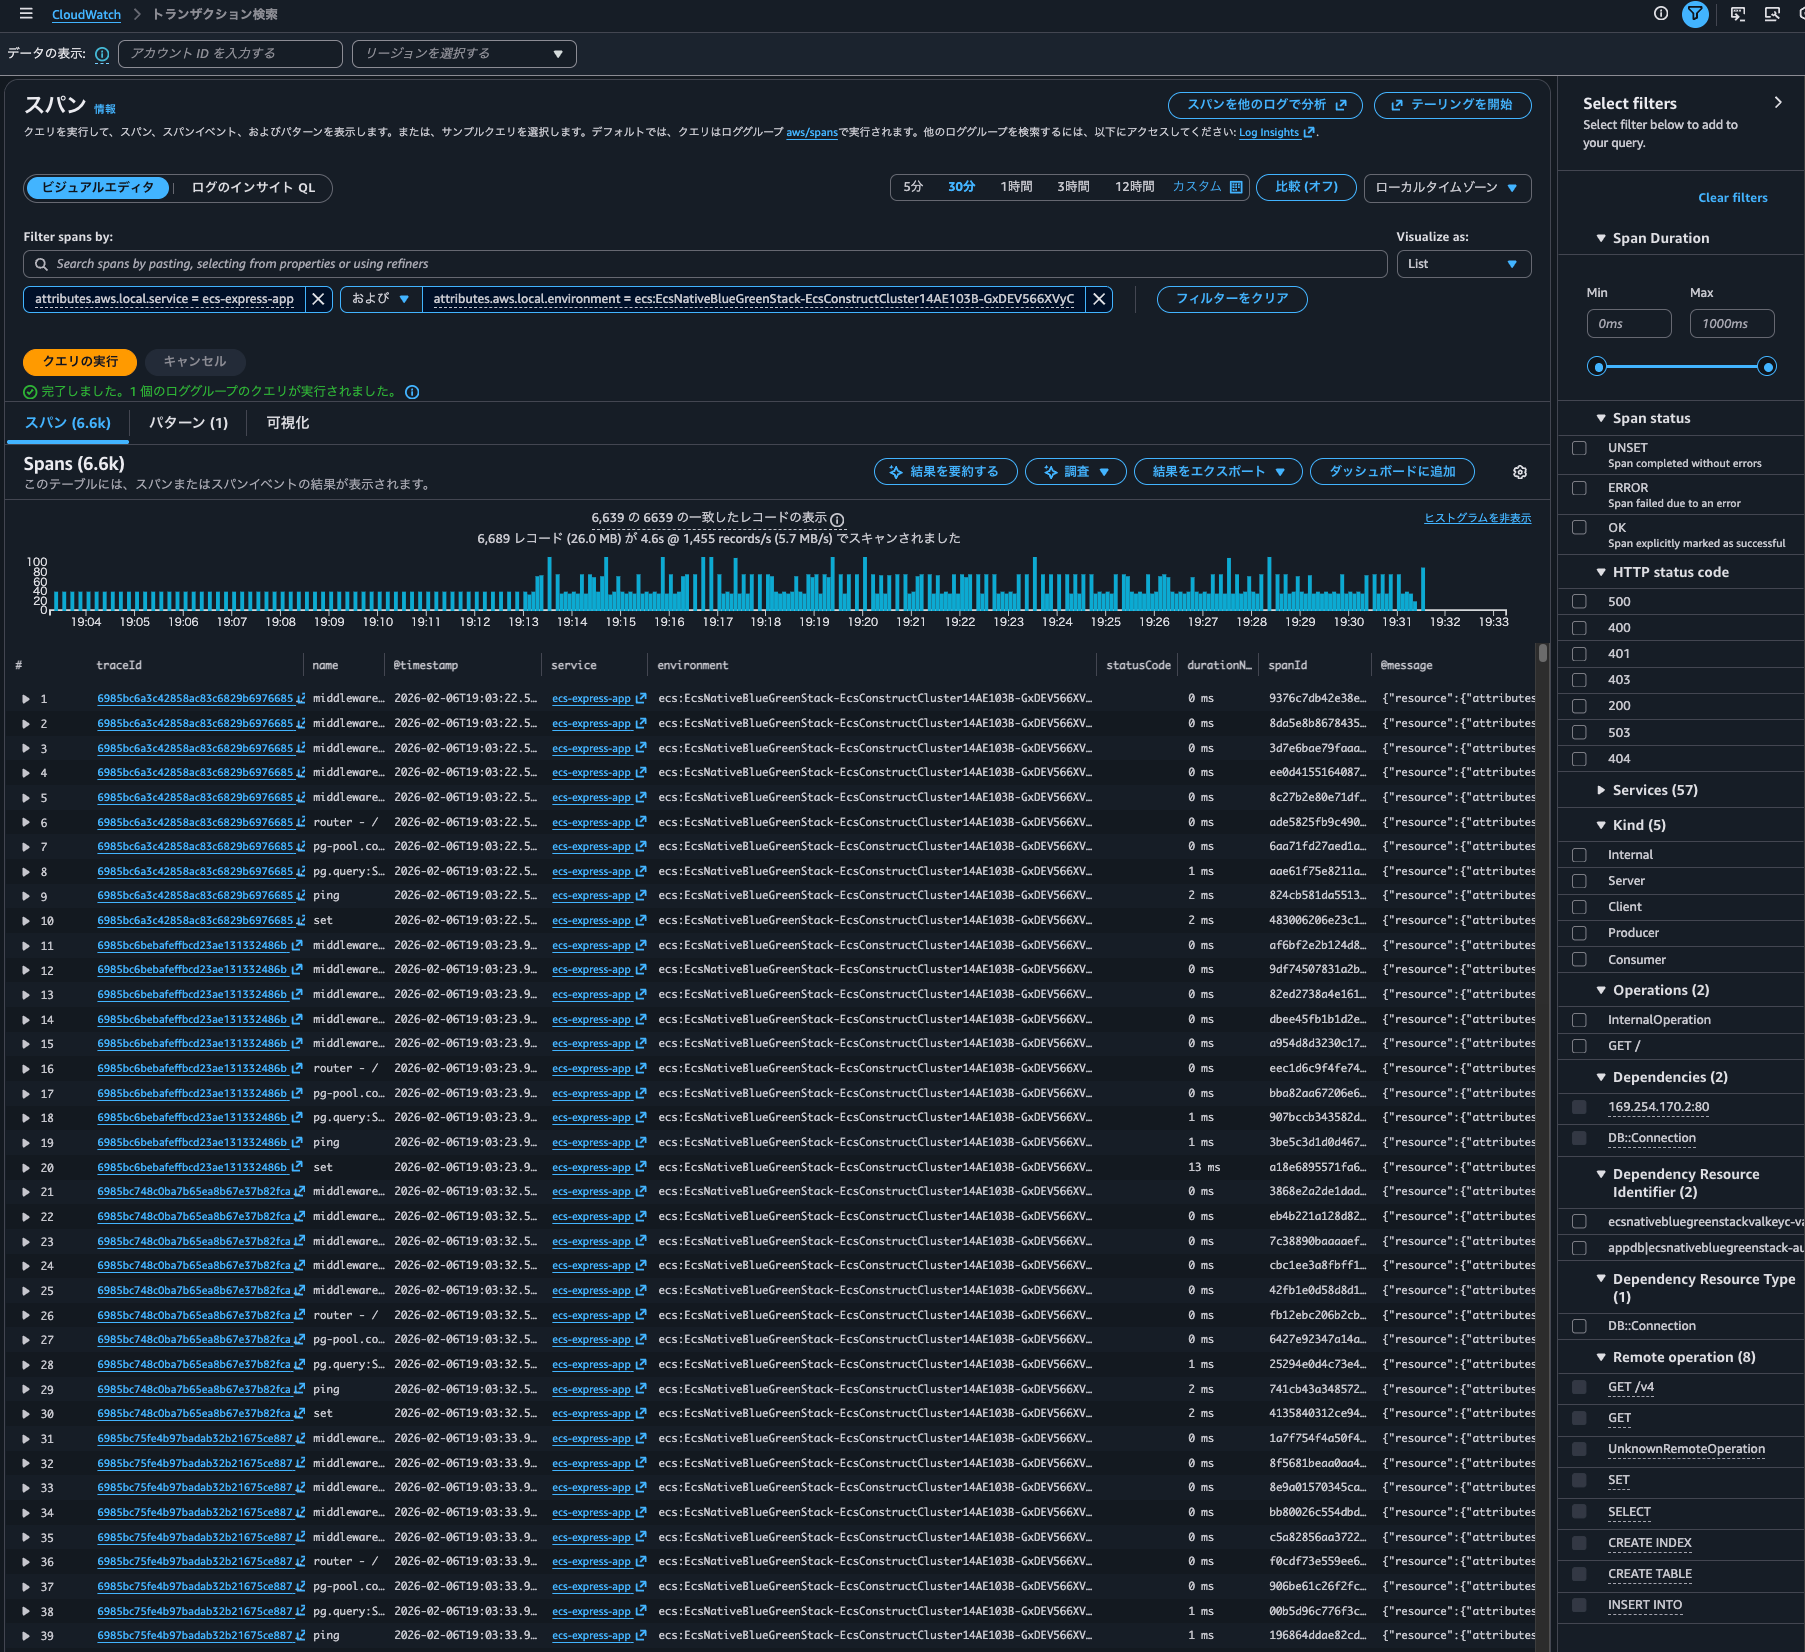
Task: Remove the ecs-express-app service filter chip
Action: click(318, 299)
